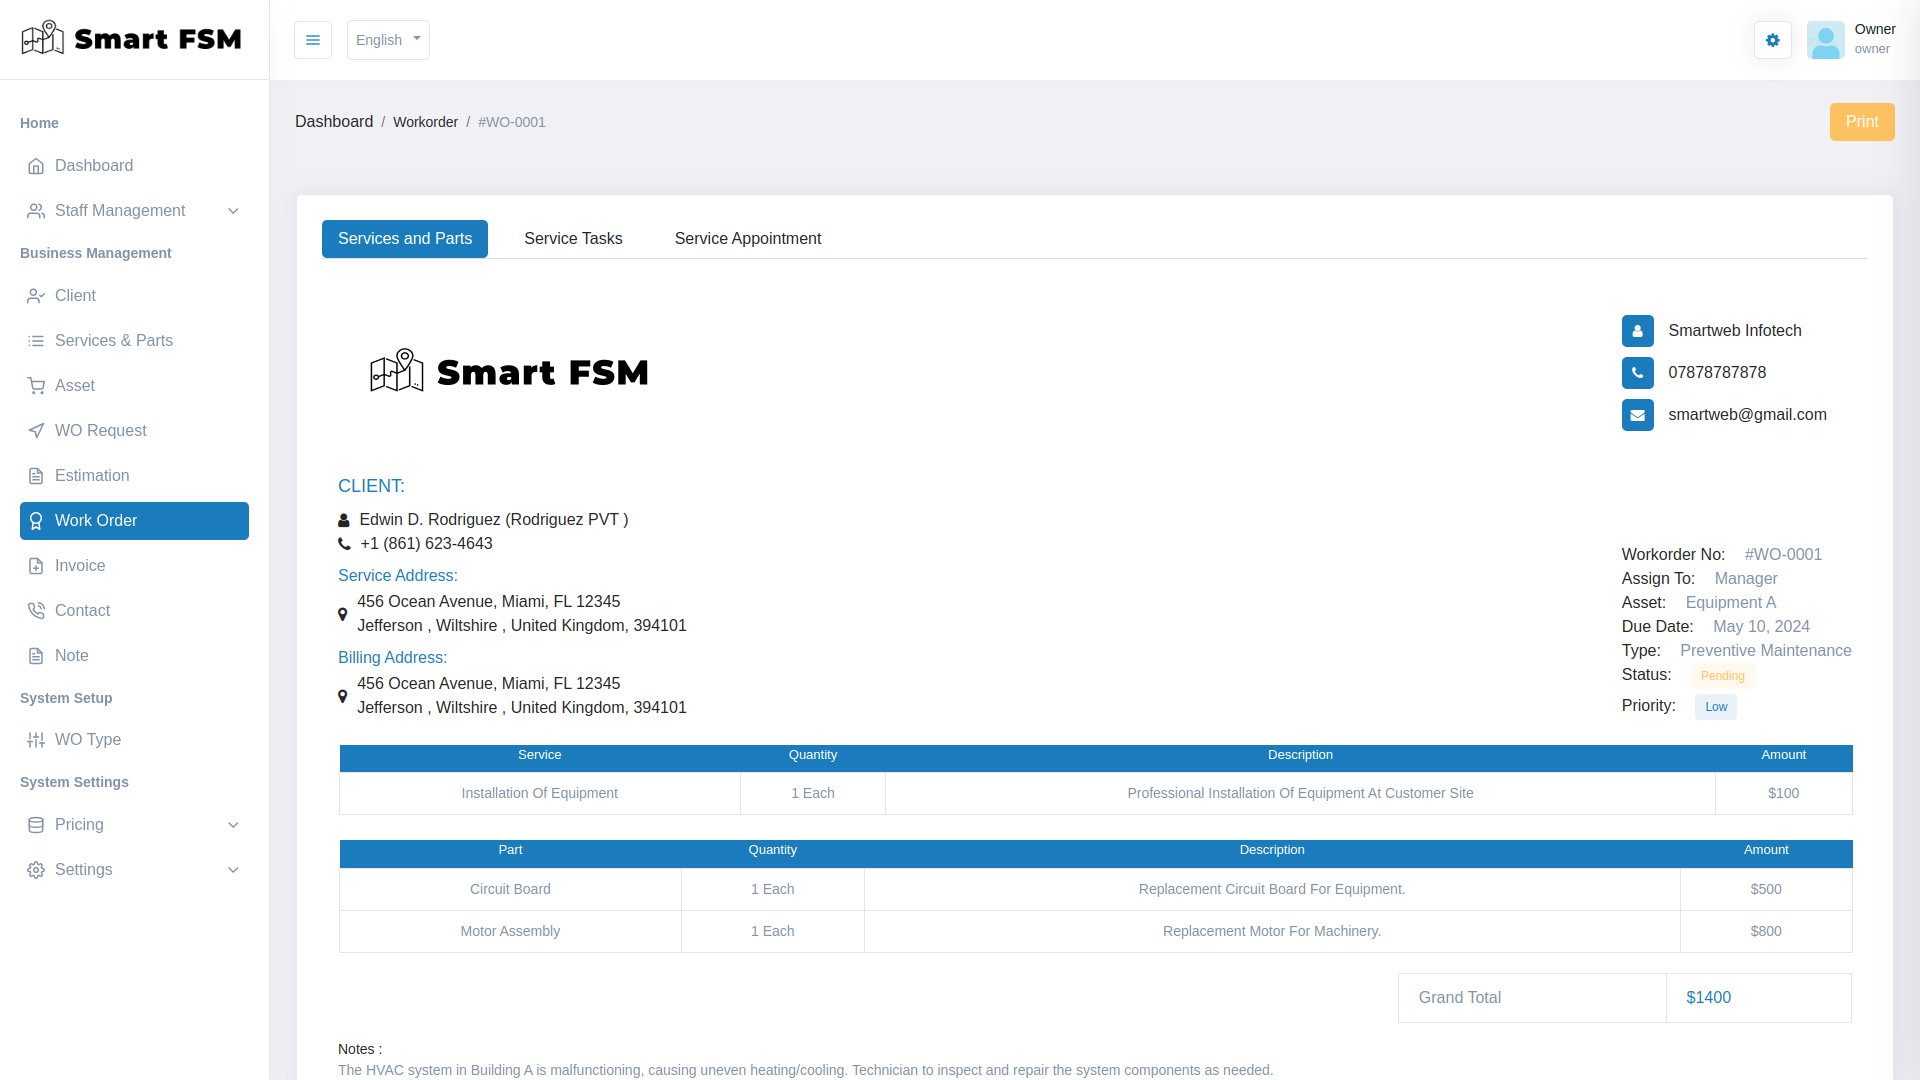Click the Pending status badge
The width and height of the screenshot is (1920, 1080).
point(1722,676)
